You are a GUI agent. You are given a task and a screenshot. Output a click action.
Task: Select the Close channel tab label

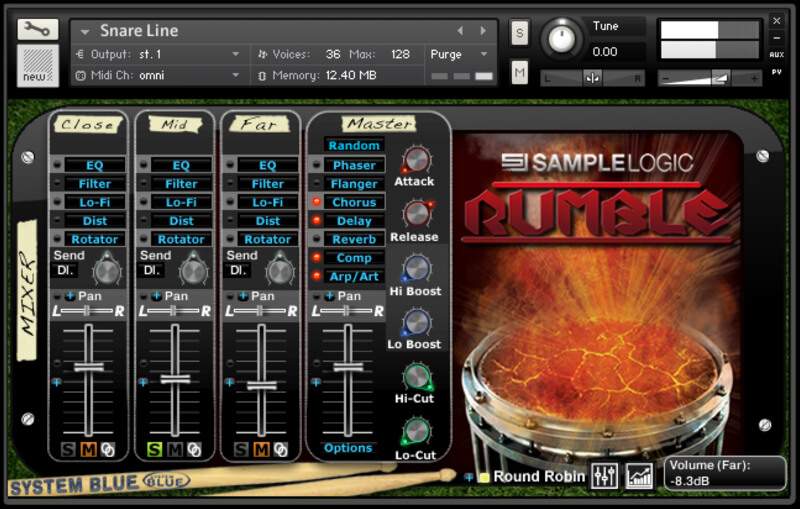88,124
